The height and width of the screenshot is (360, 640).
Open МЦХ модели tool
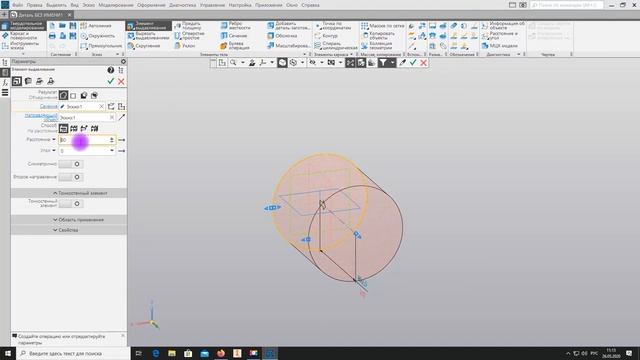(499, 46)
